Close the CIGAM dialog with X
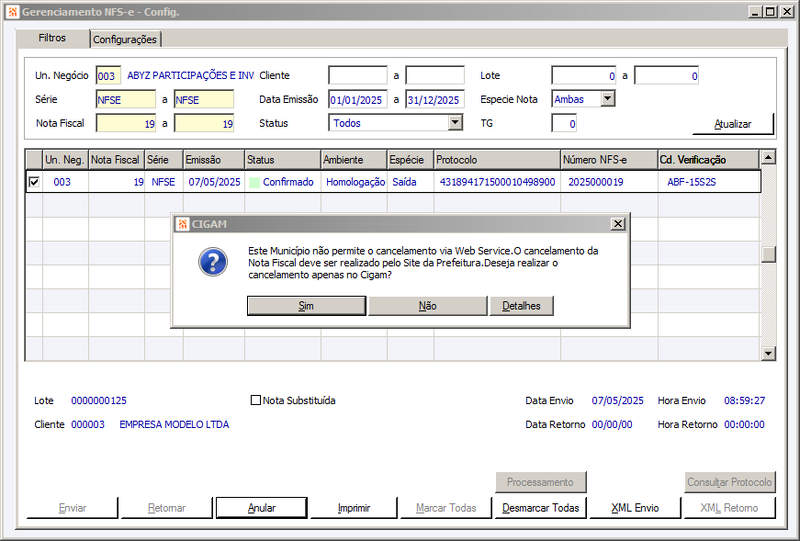The width and height of the screenshot is (800, 541). tap(618, 224)
